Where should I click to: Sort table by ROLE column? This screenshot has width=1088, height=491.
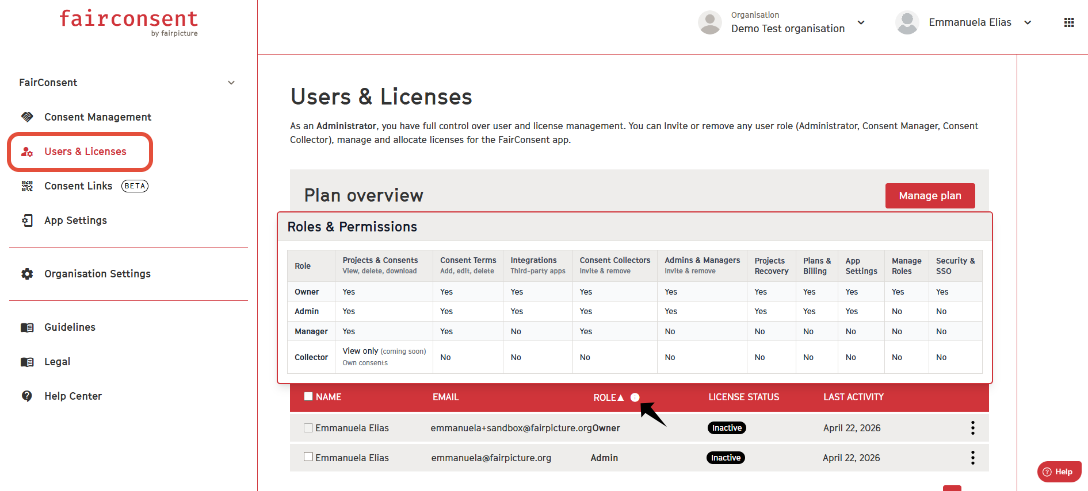click(x=609, y=397)
